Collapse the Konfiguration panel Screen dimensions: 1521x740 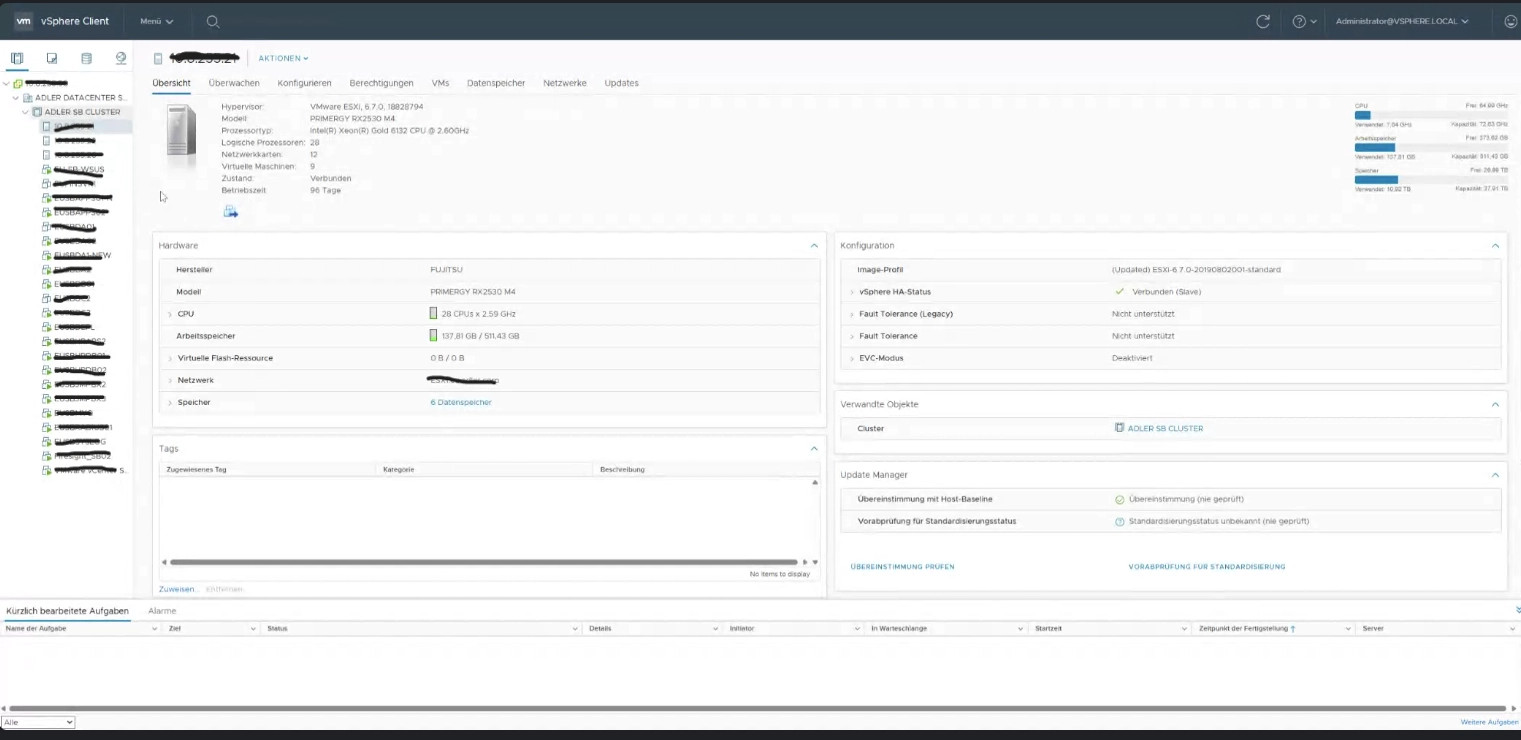1495,245
